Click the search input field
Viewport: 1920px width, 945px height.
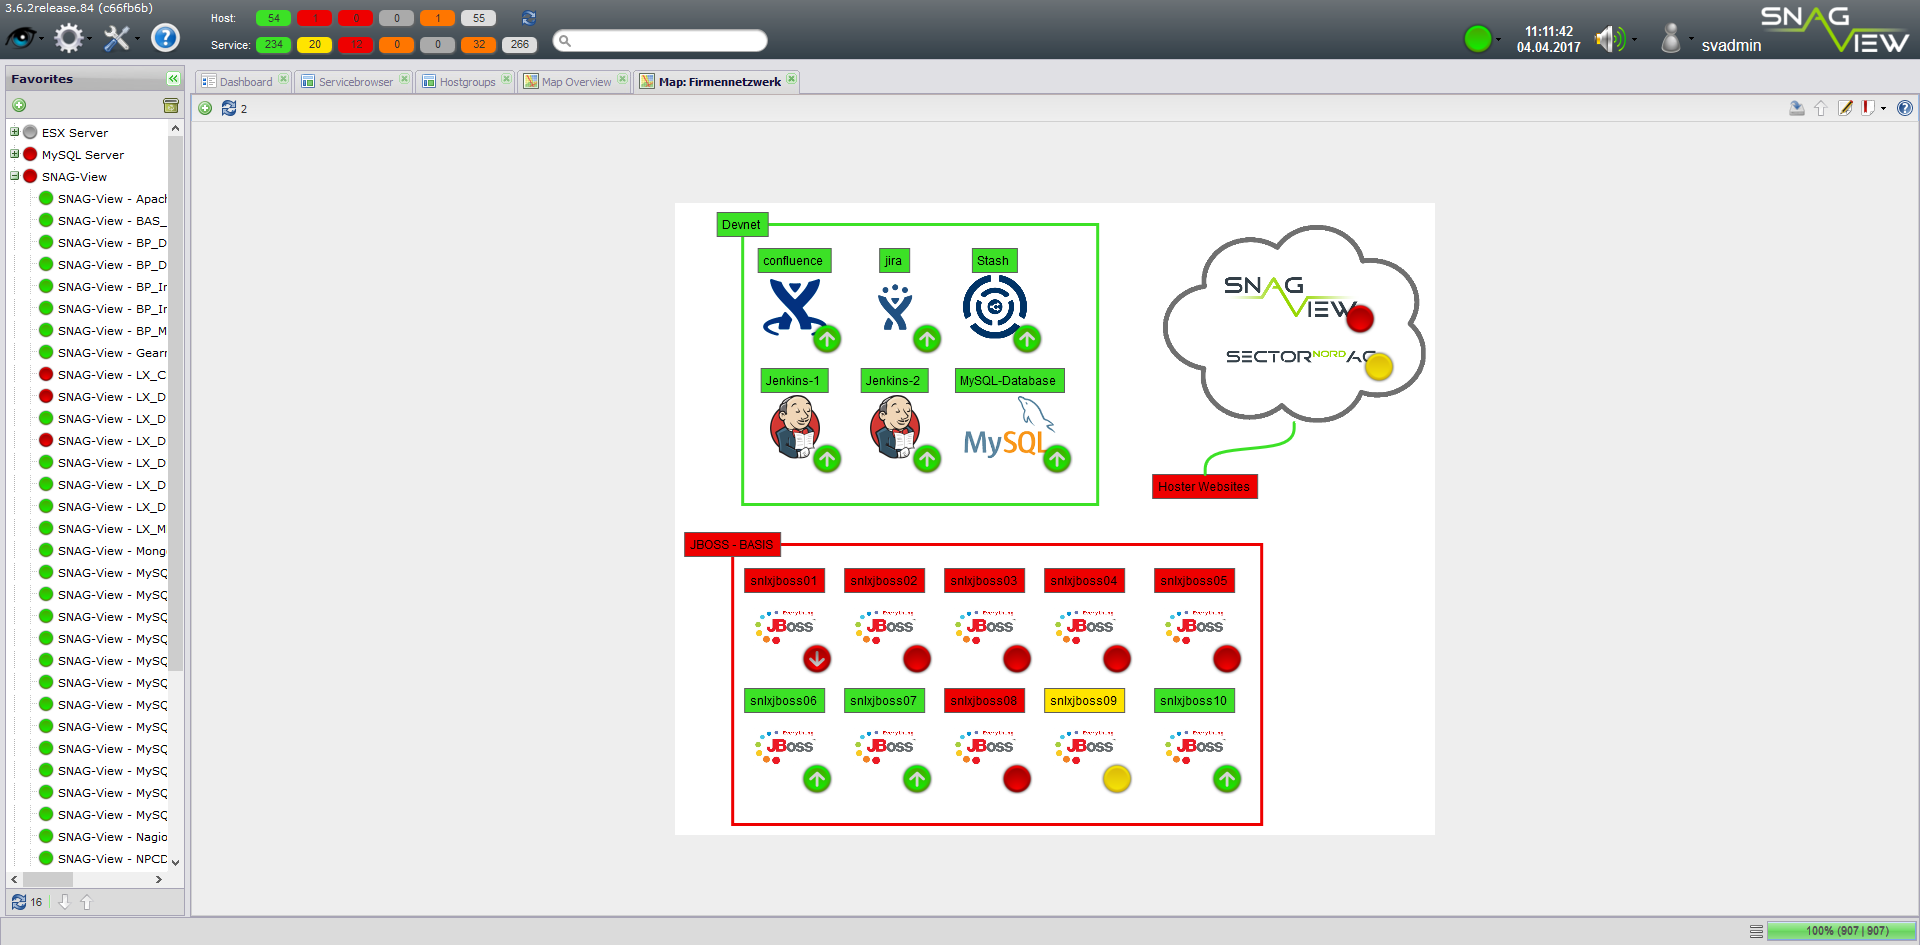[x=660, y=41]
